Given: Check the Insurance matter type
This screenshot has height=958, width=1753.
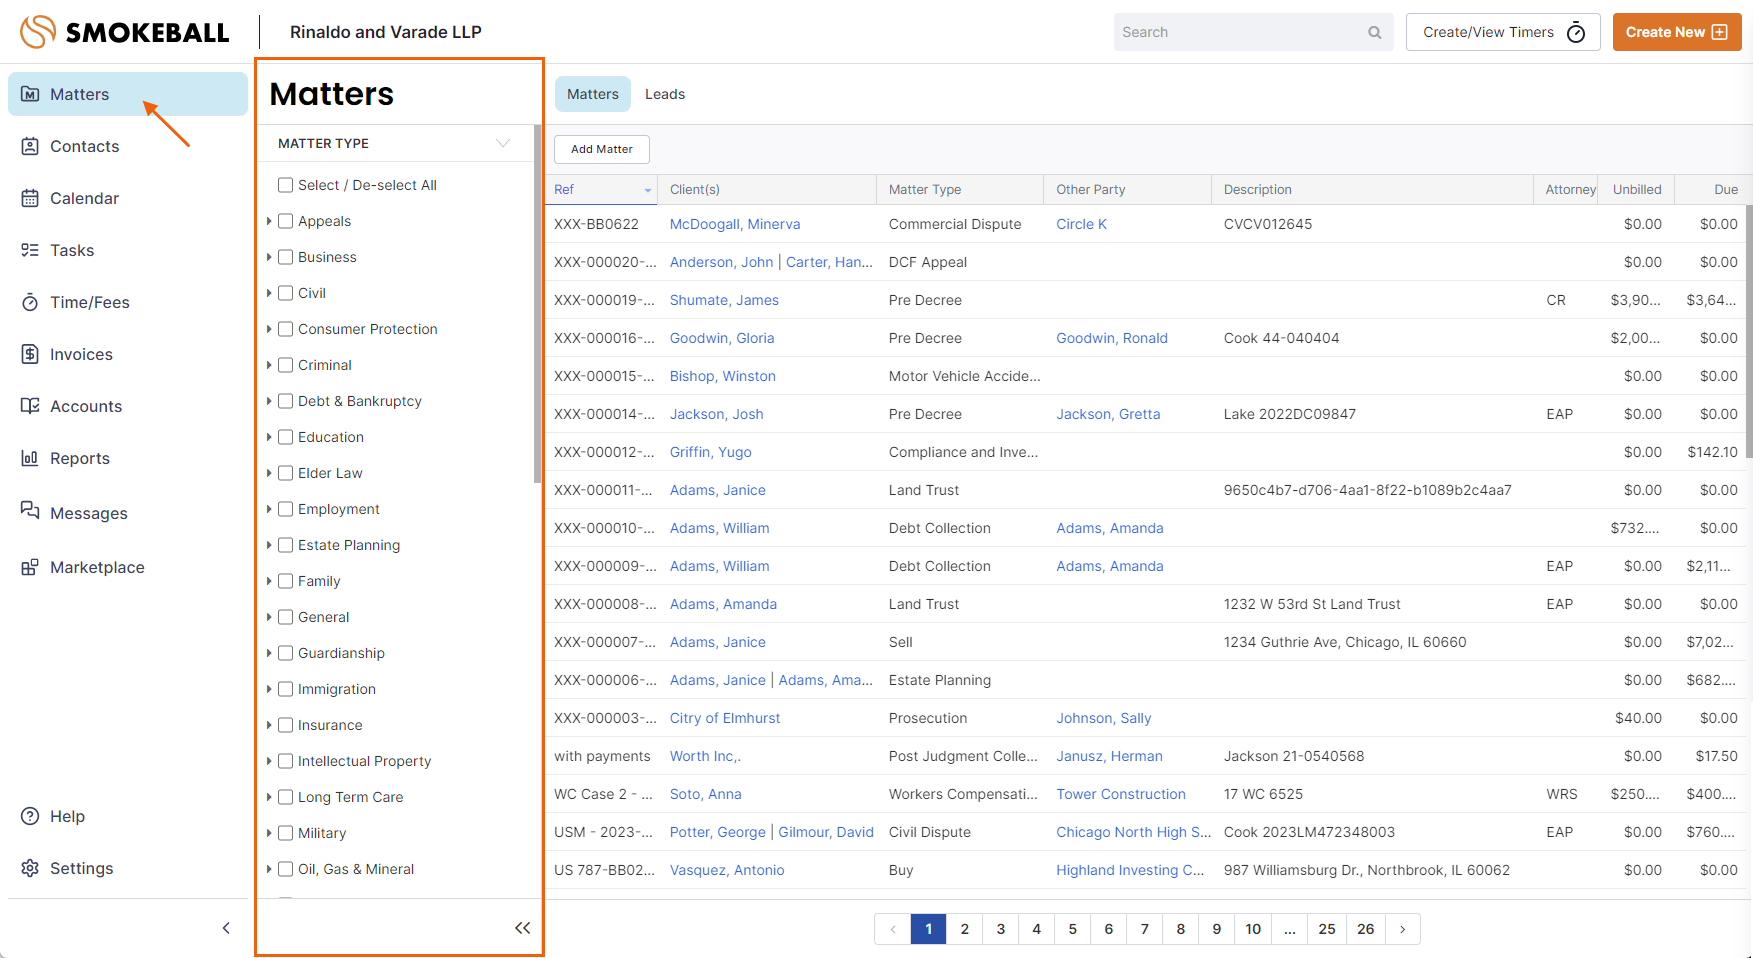Looking at the screenshot, I should point(286,725).
